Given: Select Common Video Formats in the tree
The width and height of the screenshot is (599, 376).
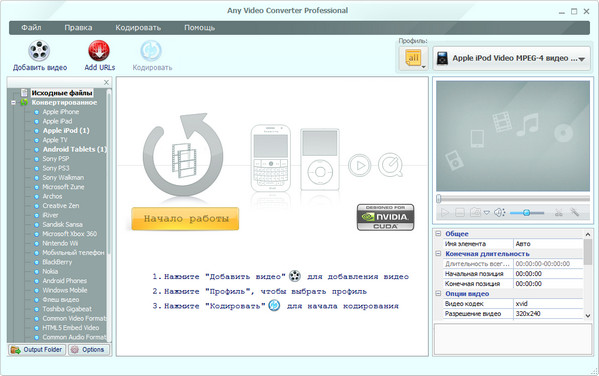Looking at the screenshot, I should pyautogui.click(x=74, y=318).
